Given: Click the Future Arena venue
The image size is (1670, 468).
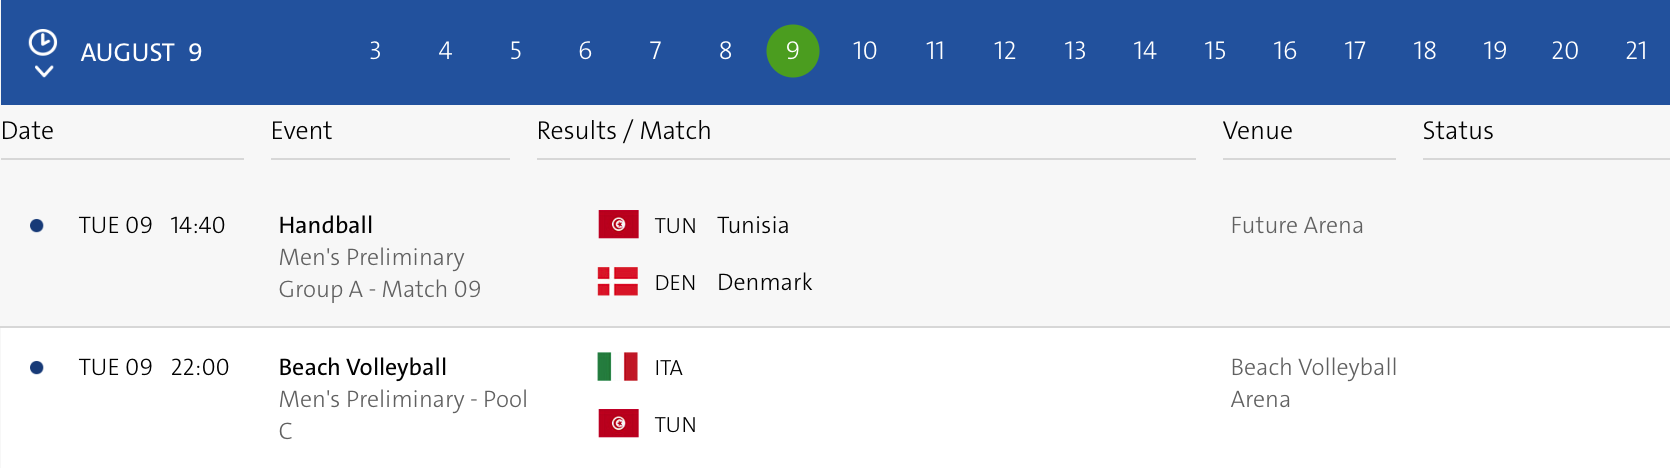Looking at the screenshot, I should [1296, 225].
